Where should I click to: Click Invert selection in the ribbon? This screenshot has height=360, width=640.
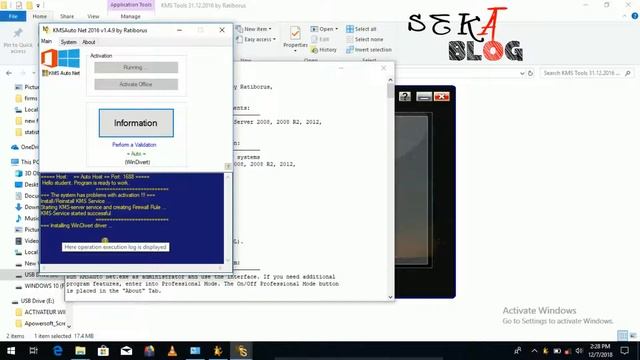click(369, 50)
